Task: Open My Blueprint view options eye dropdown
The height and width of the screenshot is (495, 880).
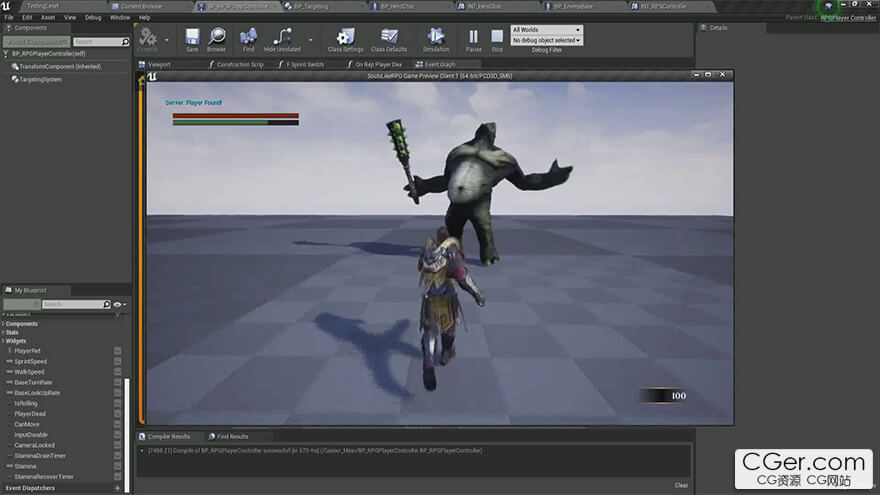Action: coord(120,304)
